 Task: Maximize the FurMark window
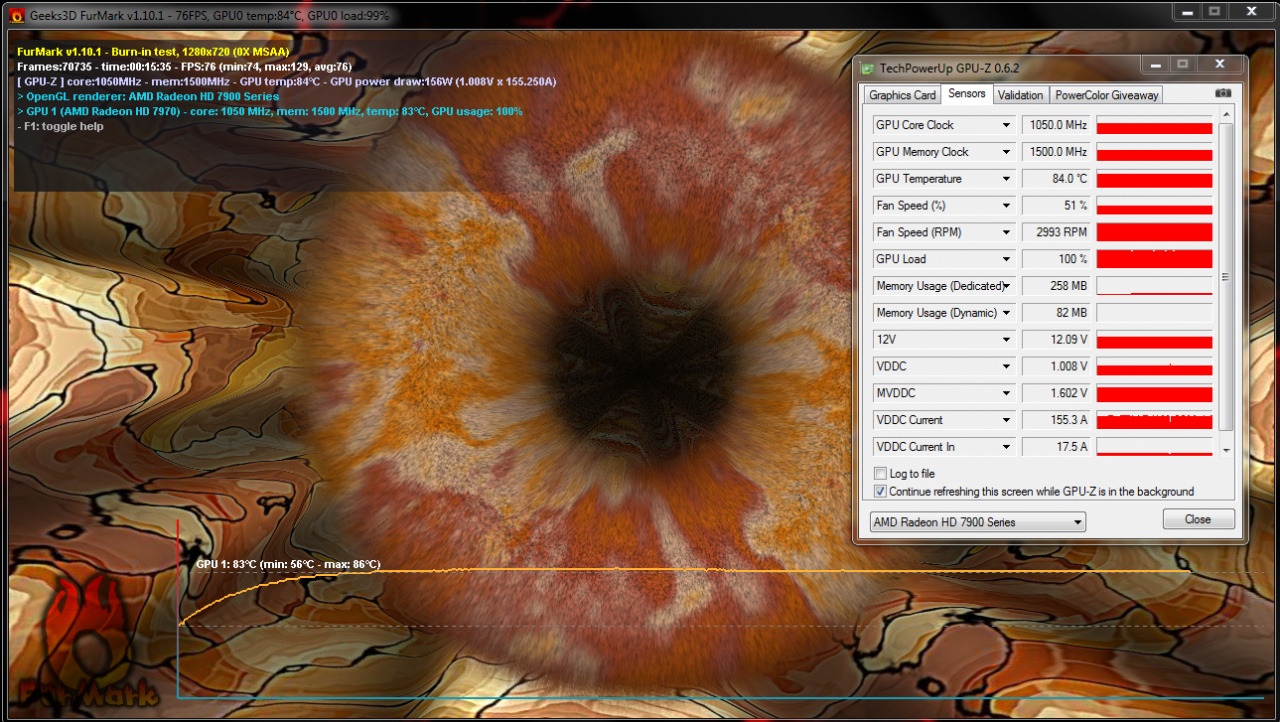tap(1215, 11)
